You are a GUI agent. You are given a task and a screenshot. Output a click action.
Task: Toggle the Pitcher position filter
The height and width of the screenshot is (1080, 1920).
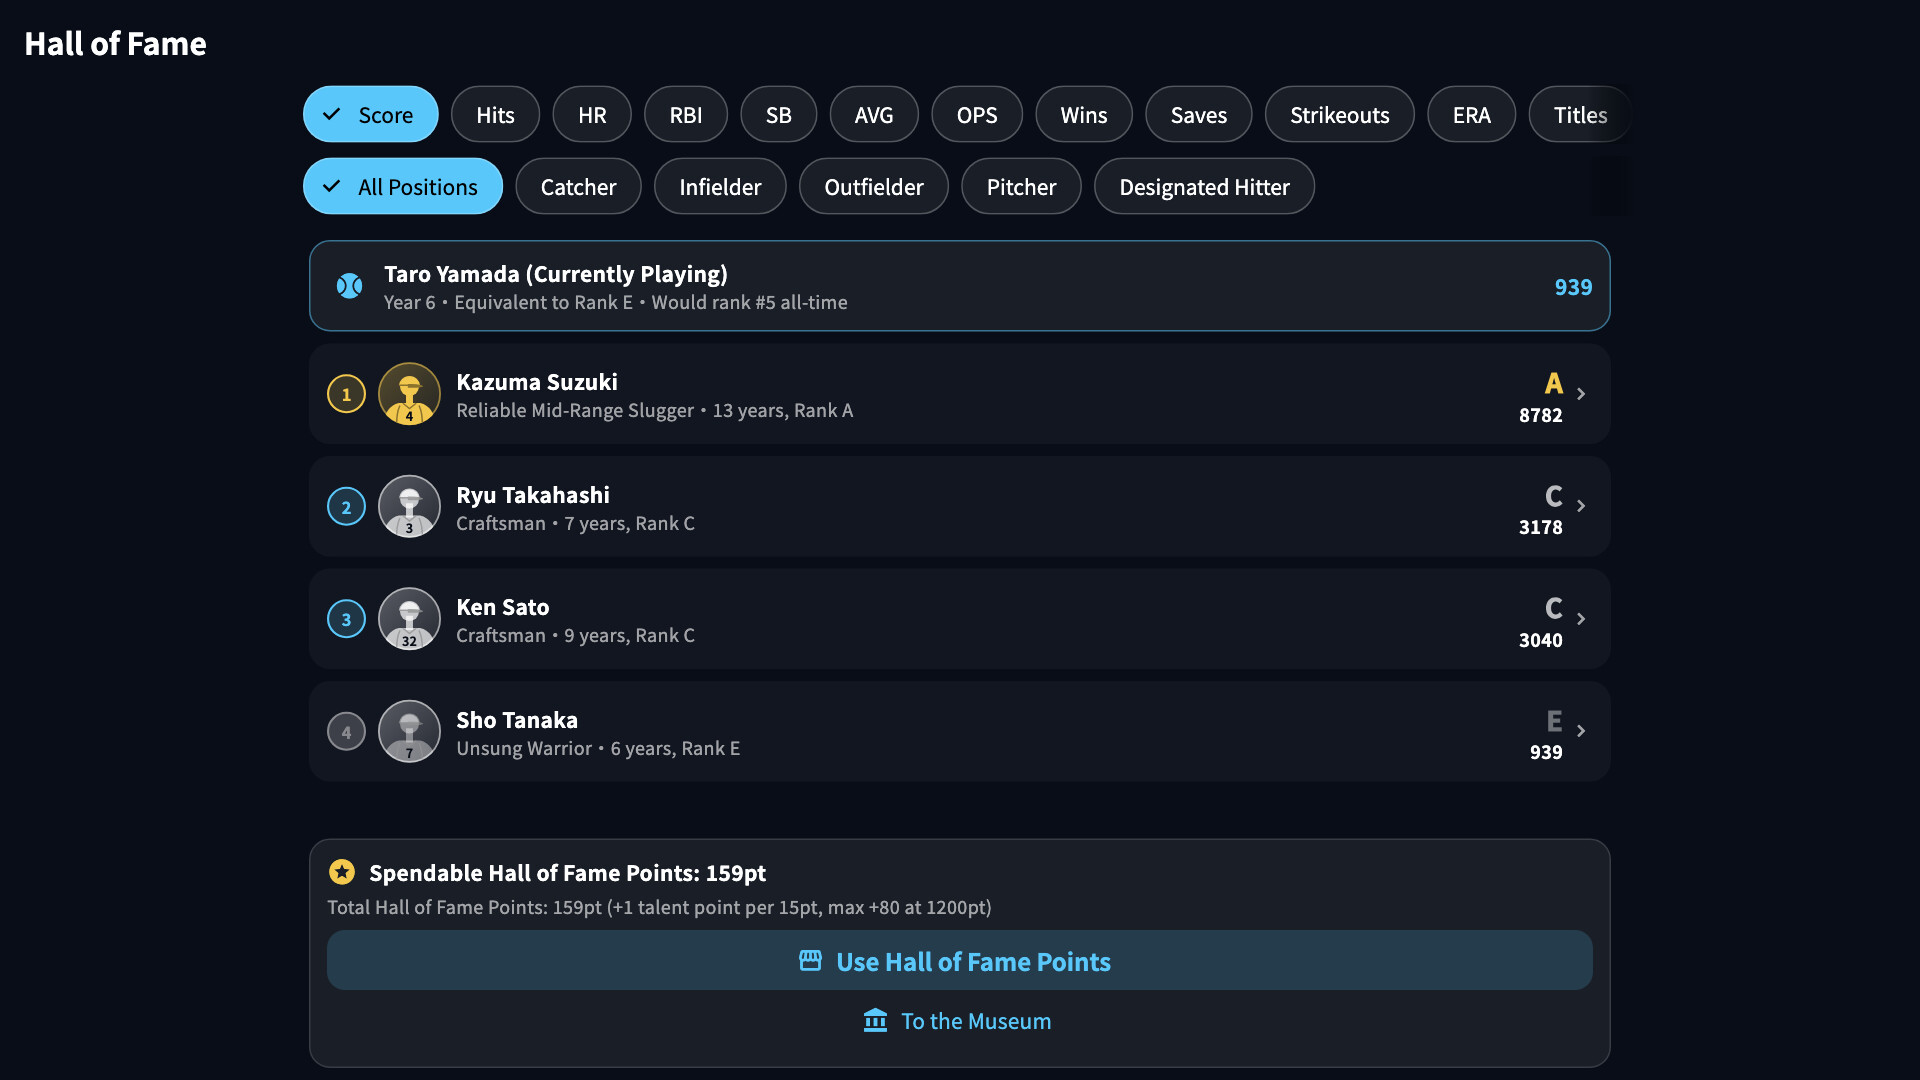tap(1021, 187)
